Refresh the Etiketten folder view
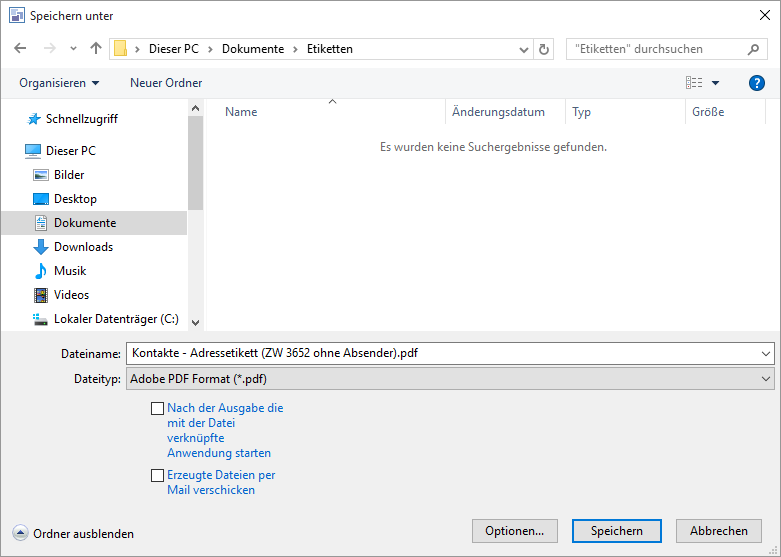 pos(544,49)
